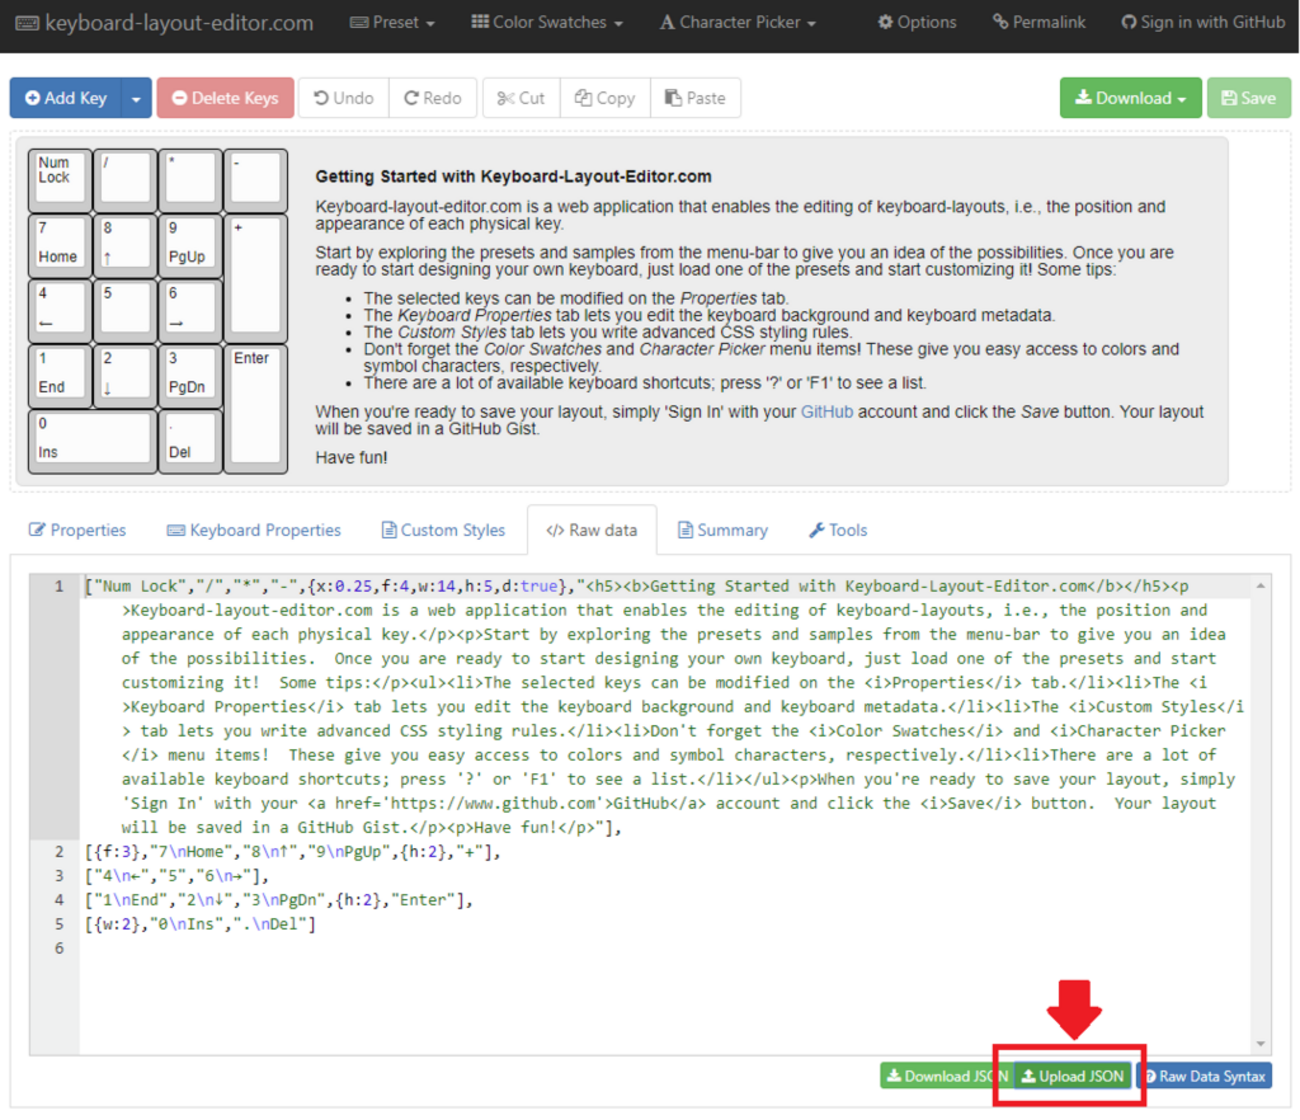Click into raw data line 2 code
This screenshot has height=1120, width=1300.
(293, 852)
